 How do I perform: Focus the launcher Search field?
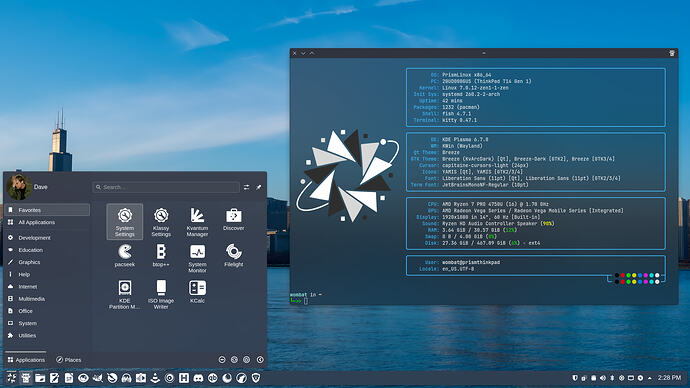tap(166, 187)
